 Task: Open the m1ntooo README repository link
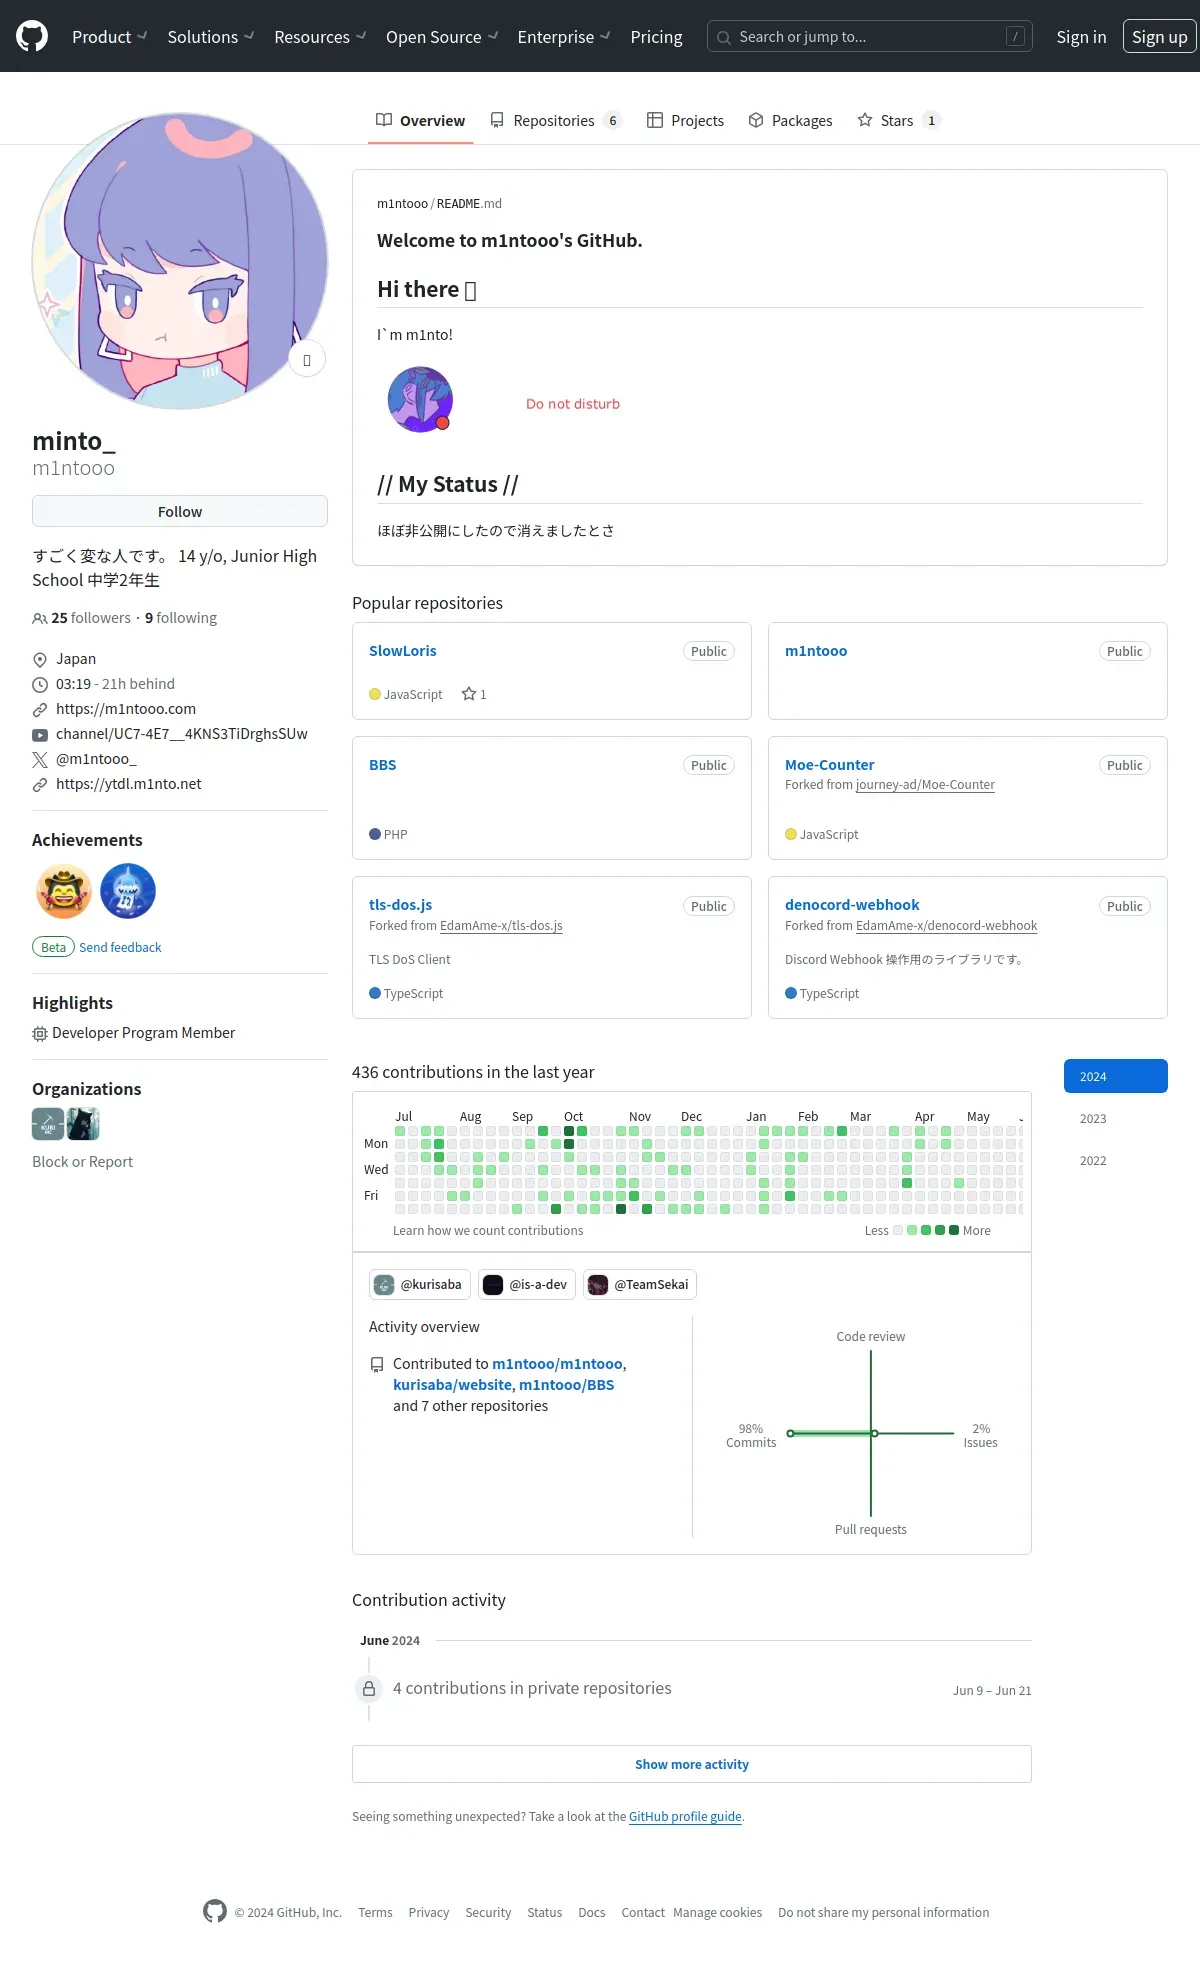click(402, 203)
